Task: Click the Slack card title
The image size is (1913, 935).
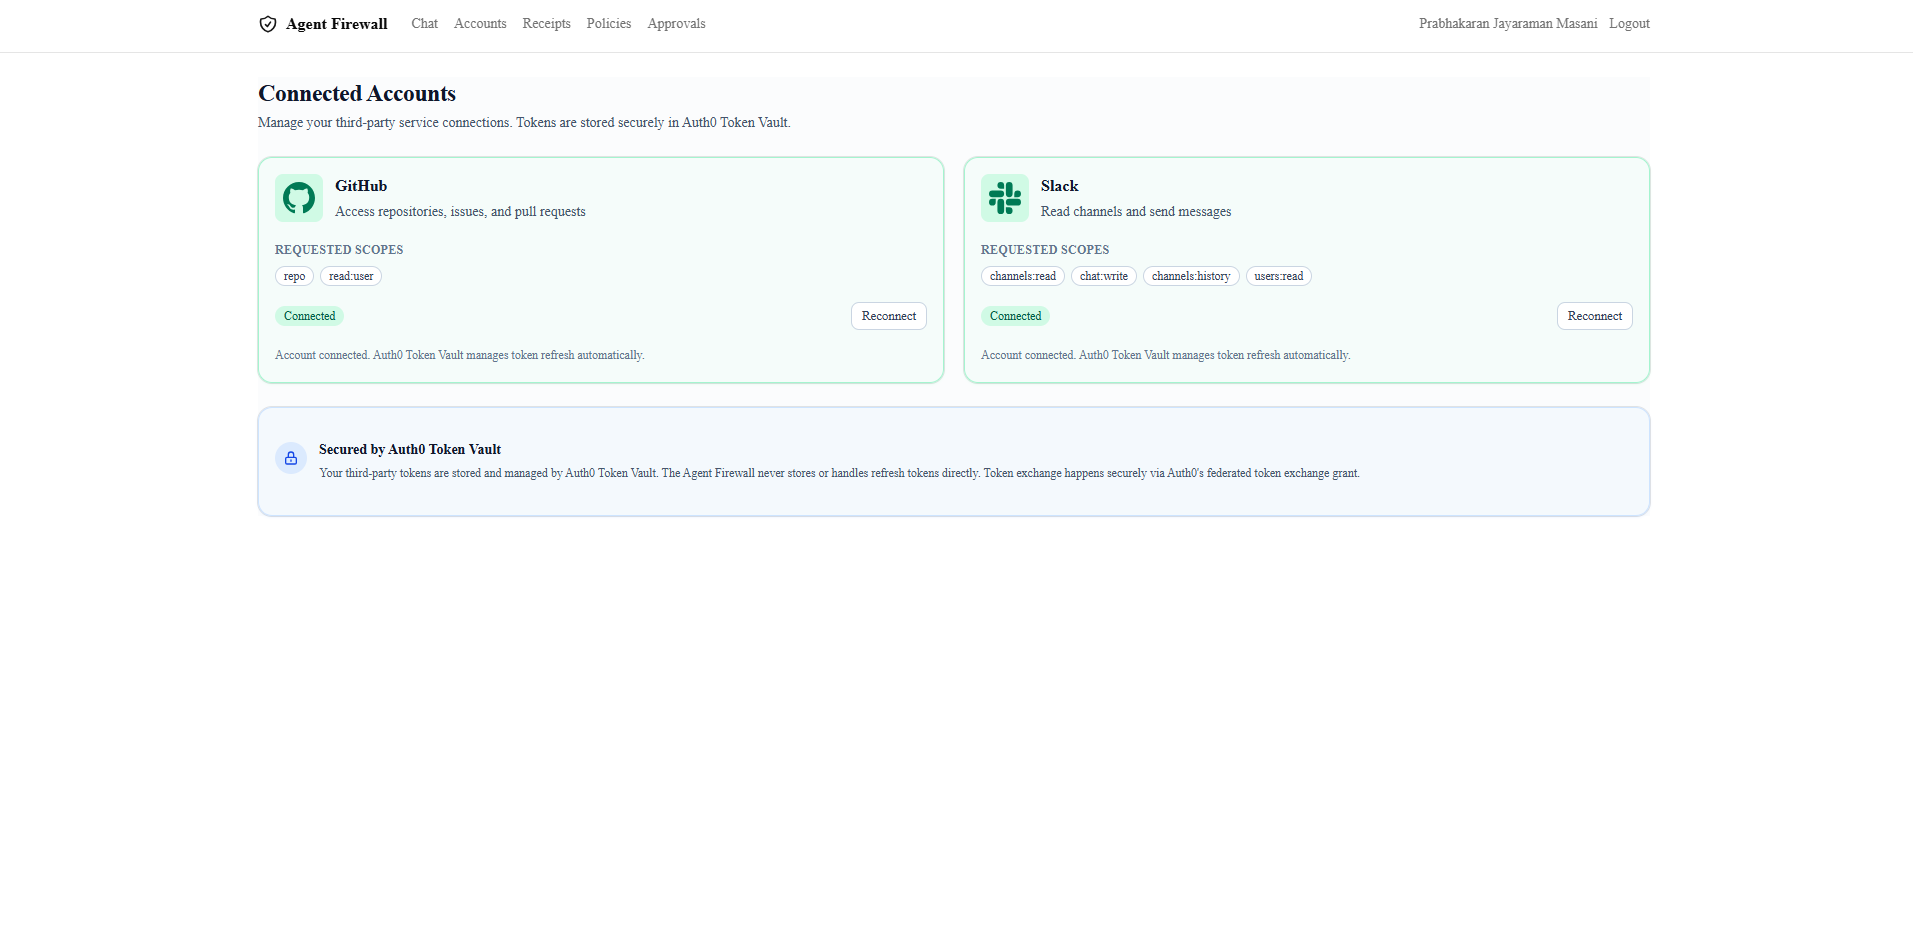Action: tap(1060, 186)
